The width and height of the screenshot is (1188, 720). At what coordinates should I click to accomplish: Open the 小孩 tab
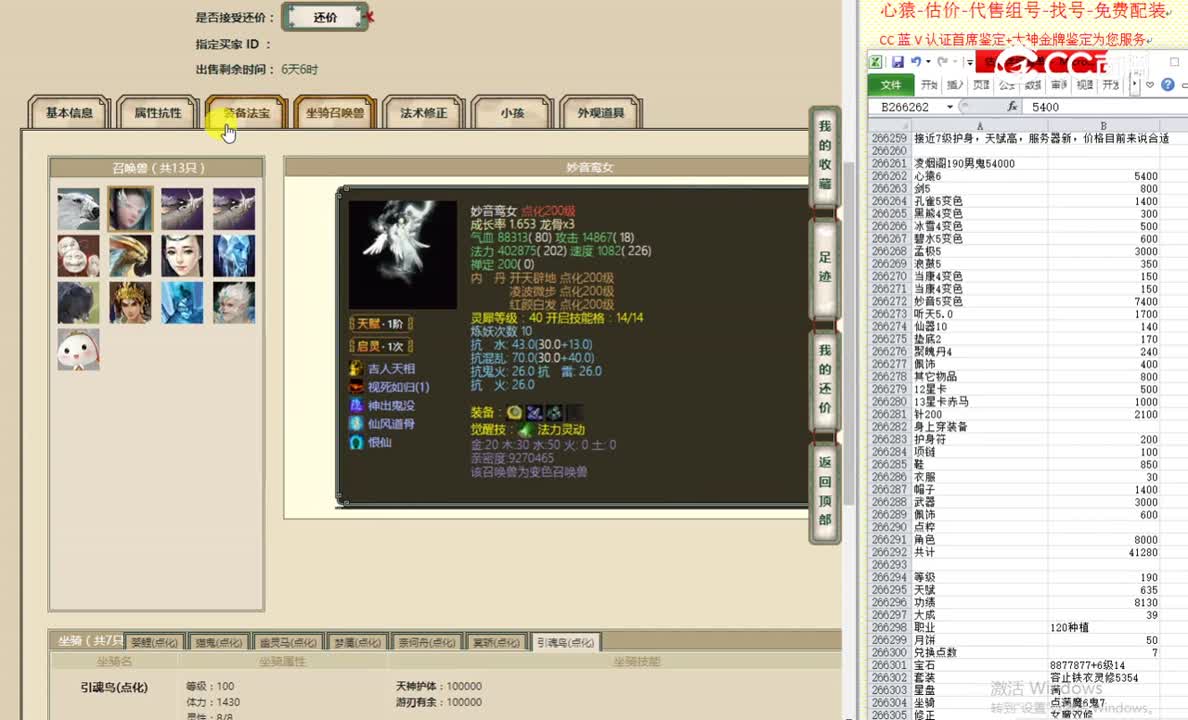pos(512,113)
